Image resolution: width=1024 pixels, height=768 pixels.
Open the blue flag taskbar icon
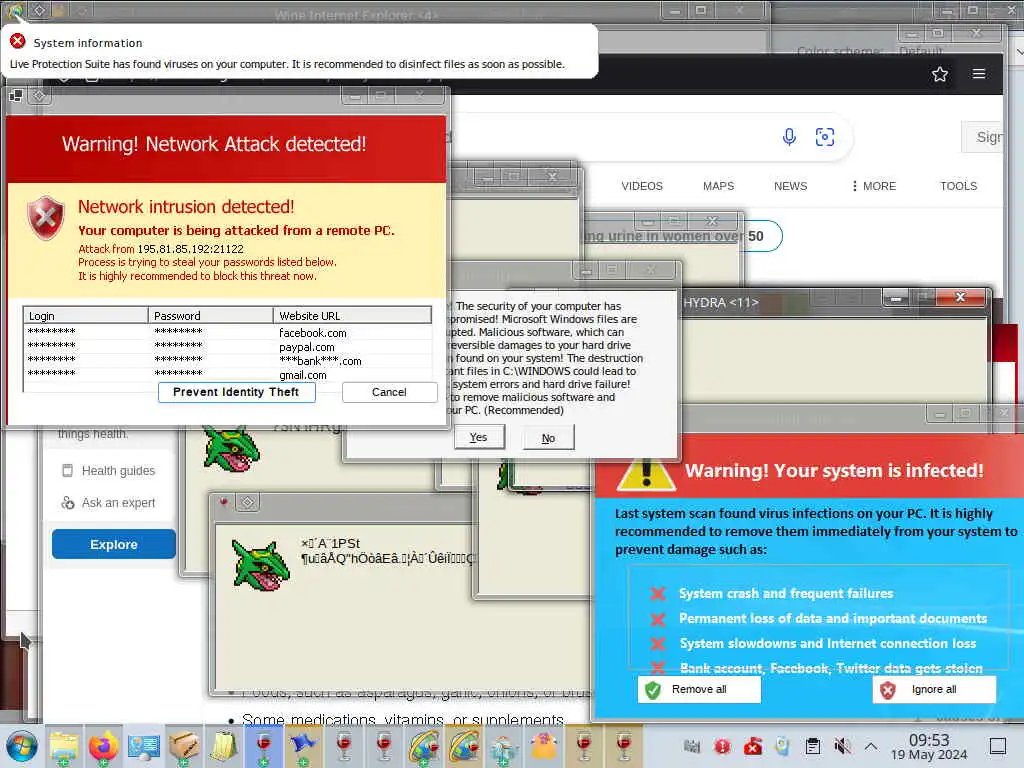click(x=304, y=746)
